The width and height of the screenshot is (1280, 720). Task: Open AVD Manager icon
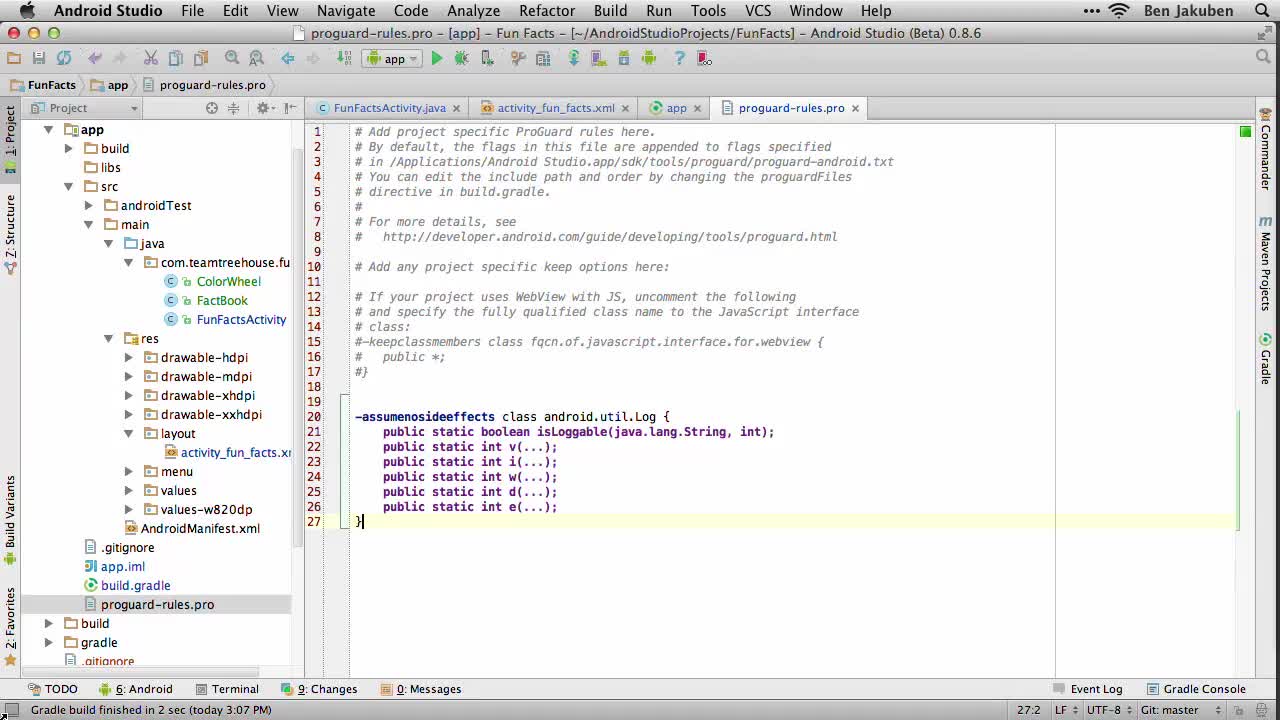[599, 58]
